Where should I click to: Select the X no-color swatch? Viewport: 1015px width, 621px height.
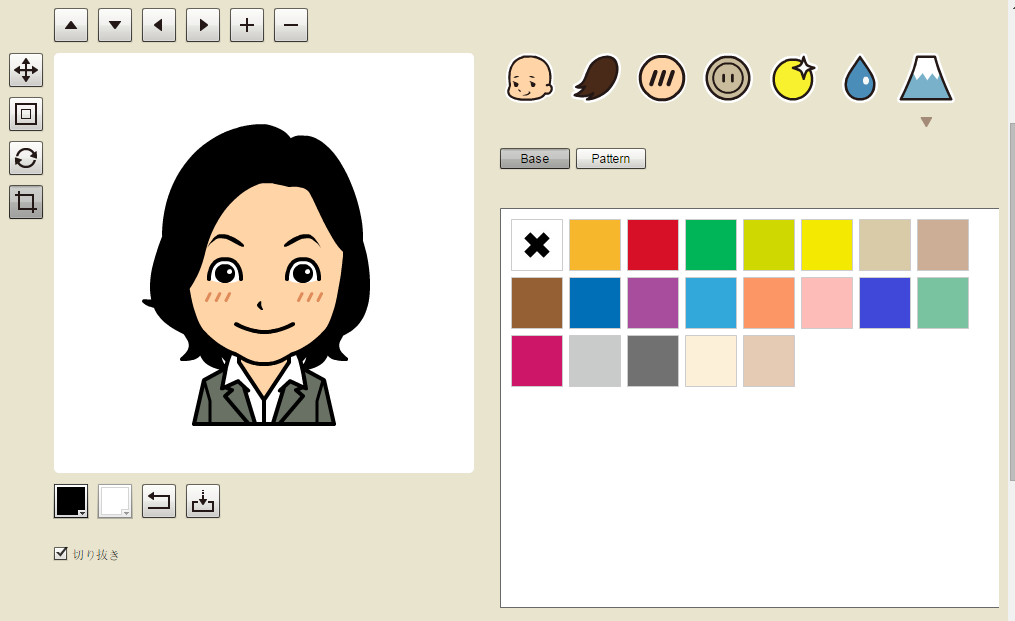[x=537, y=245]
